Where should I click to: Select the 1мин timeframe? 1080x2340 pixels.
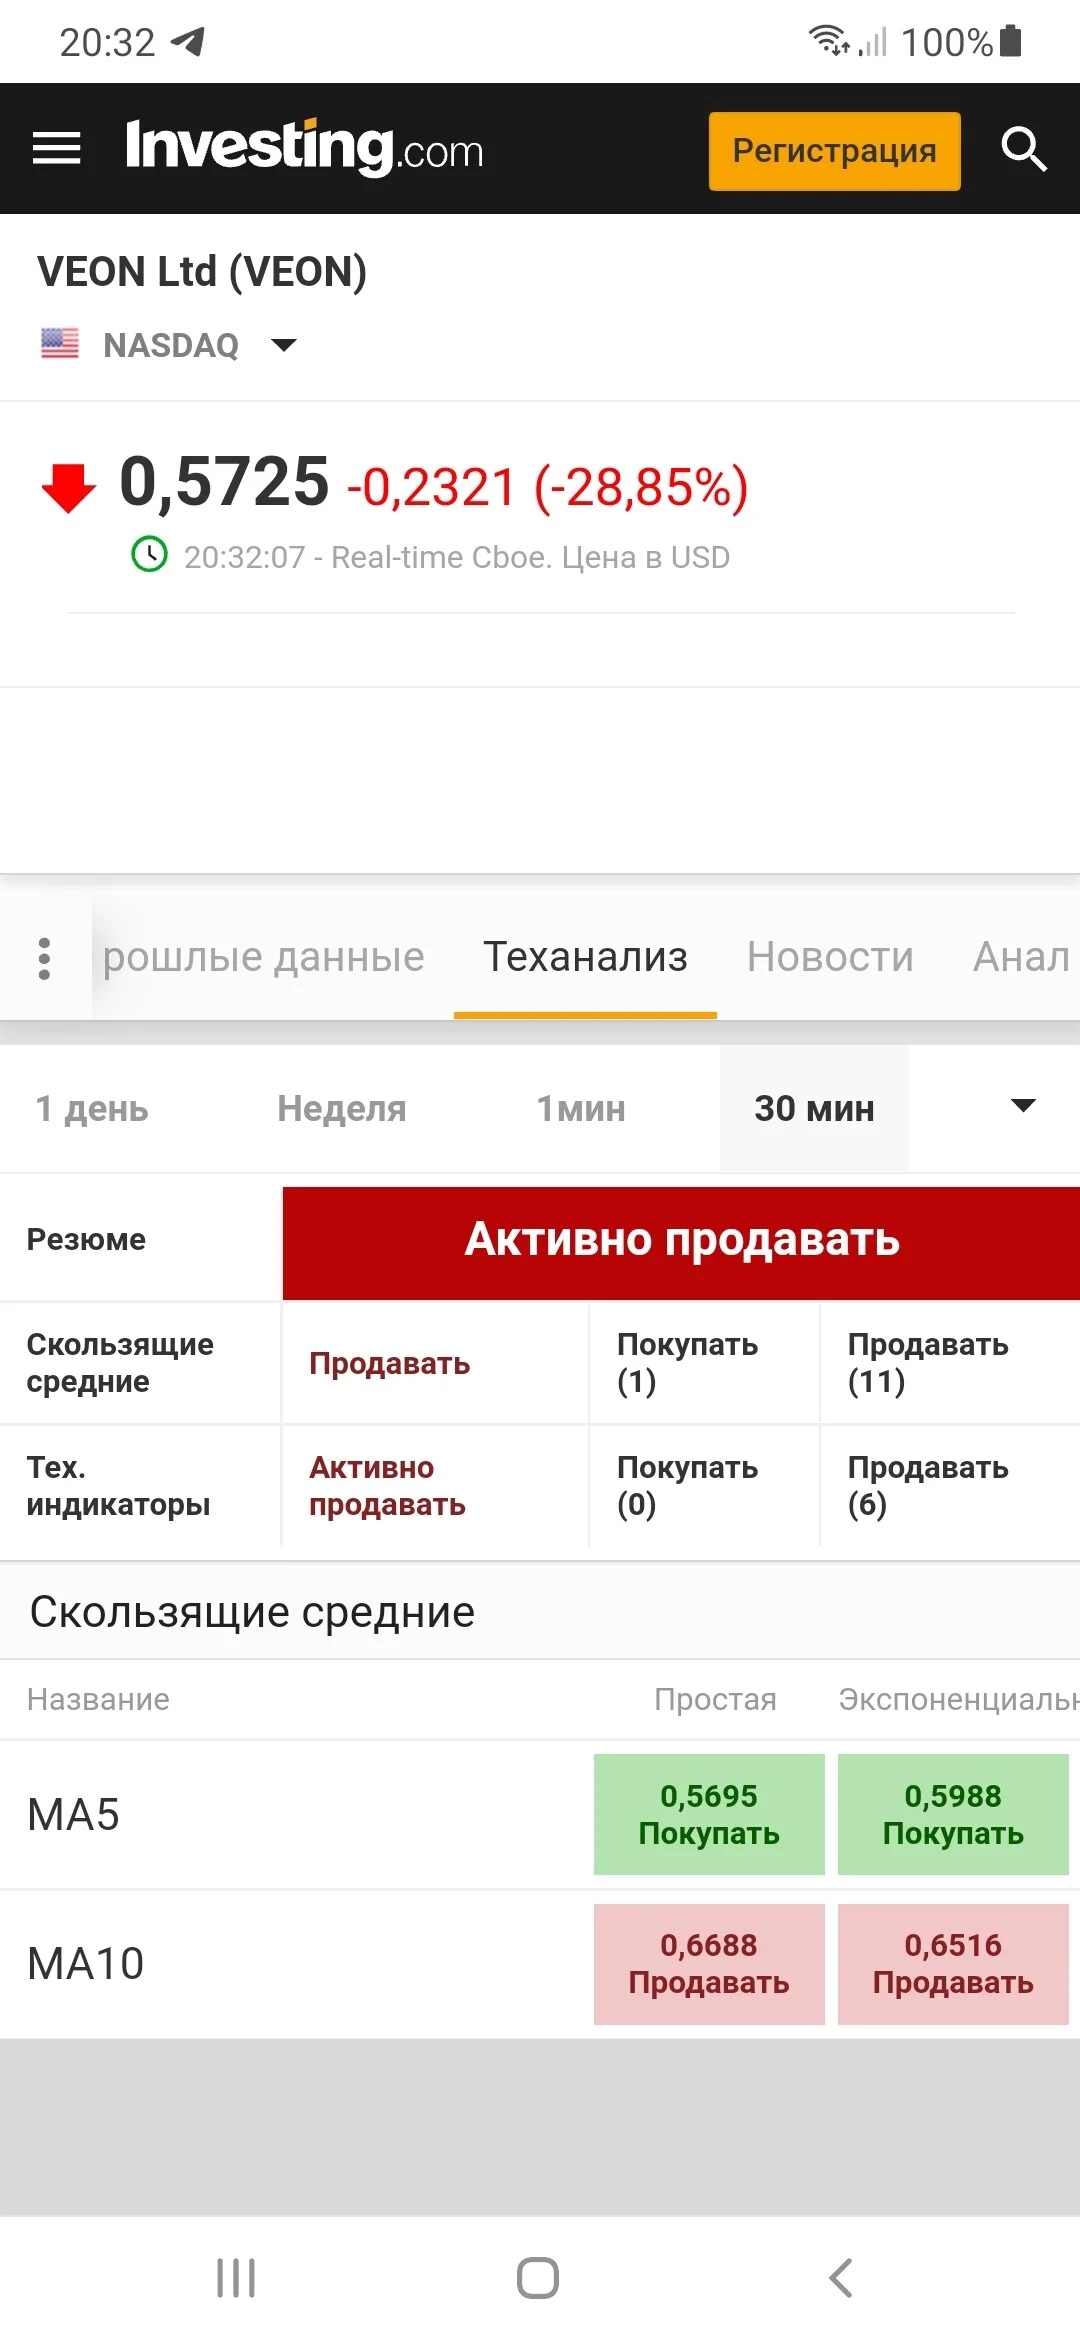(581, 1108)
